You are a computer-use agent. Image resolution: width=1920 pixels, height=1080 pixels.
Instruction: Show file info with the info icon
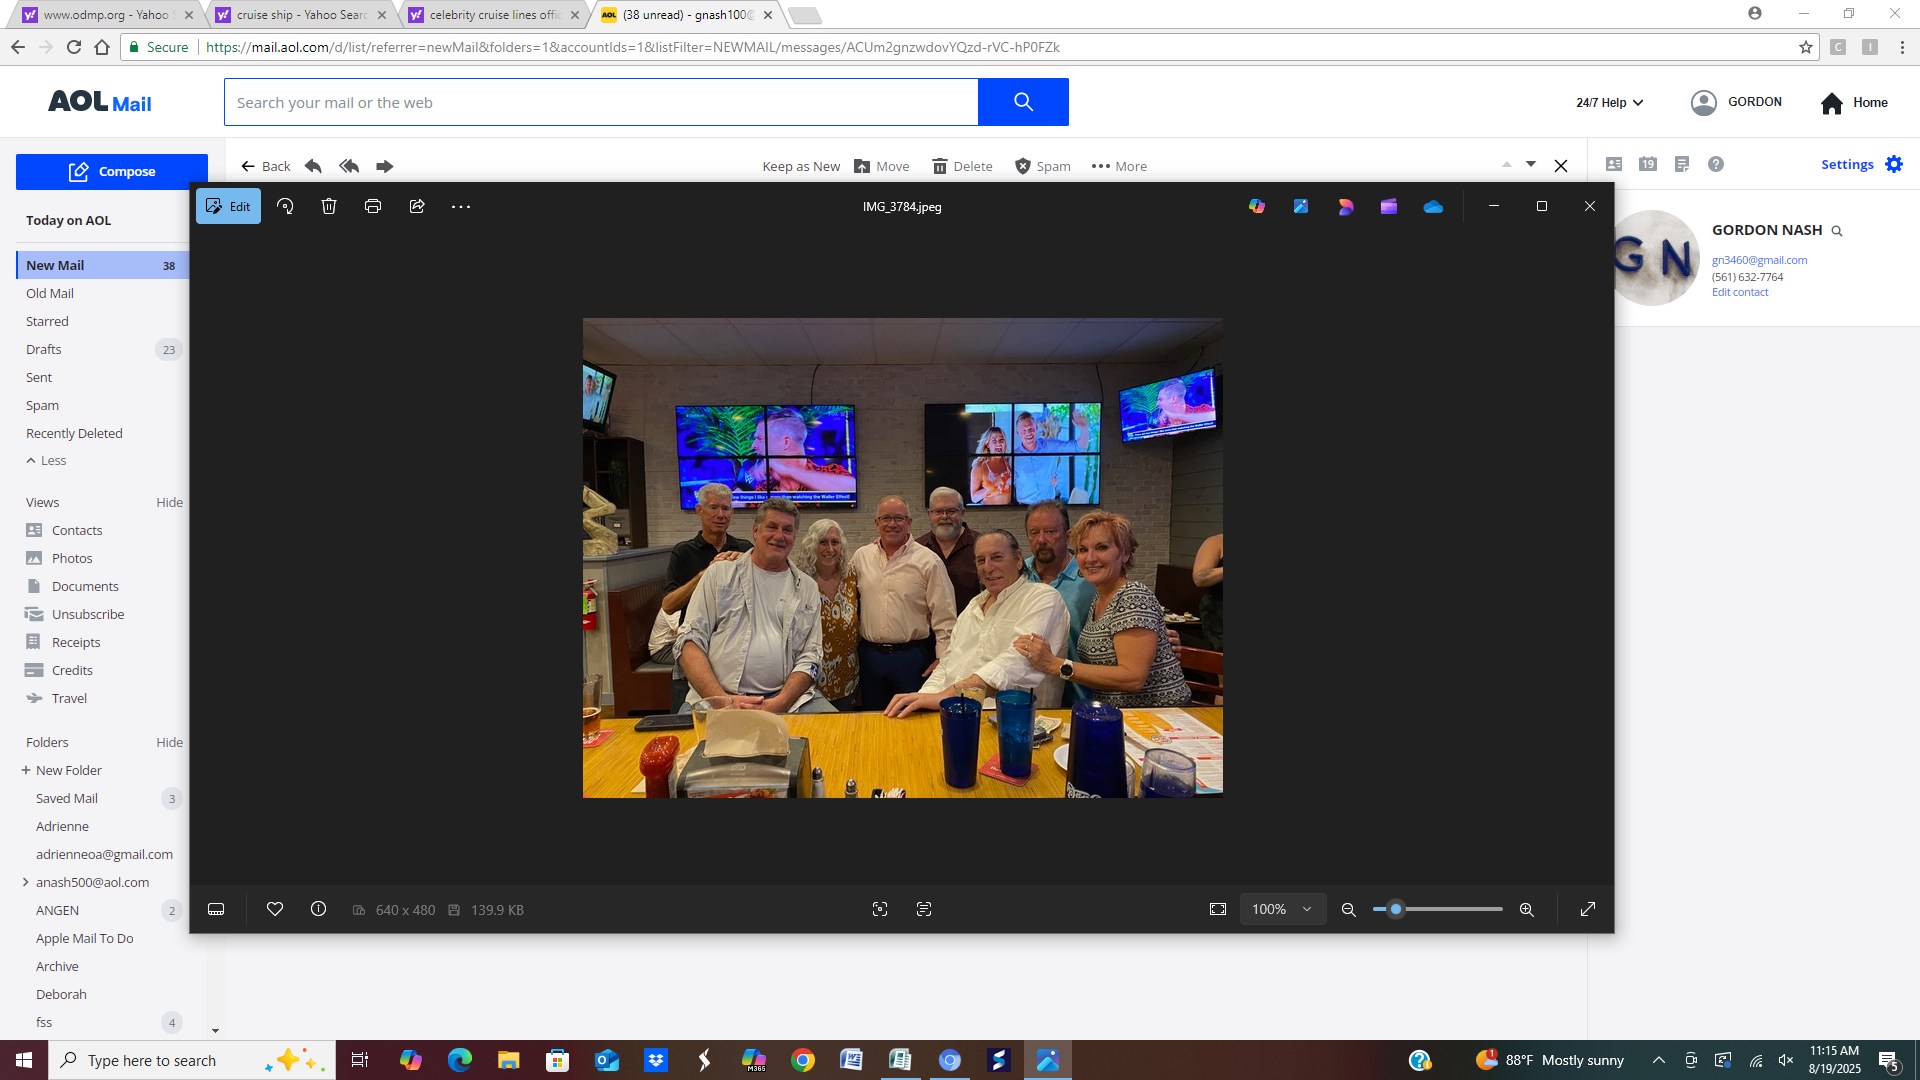coord(318,909)
